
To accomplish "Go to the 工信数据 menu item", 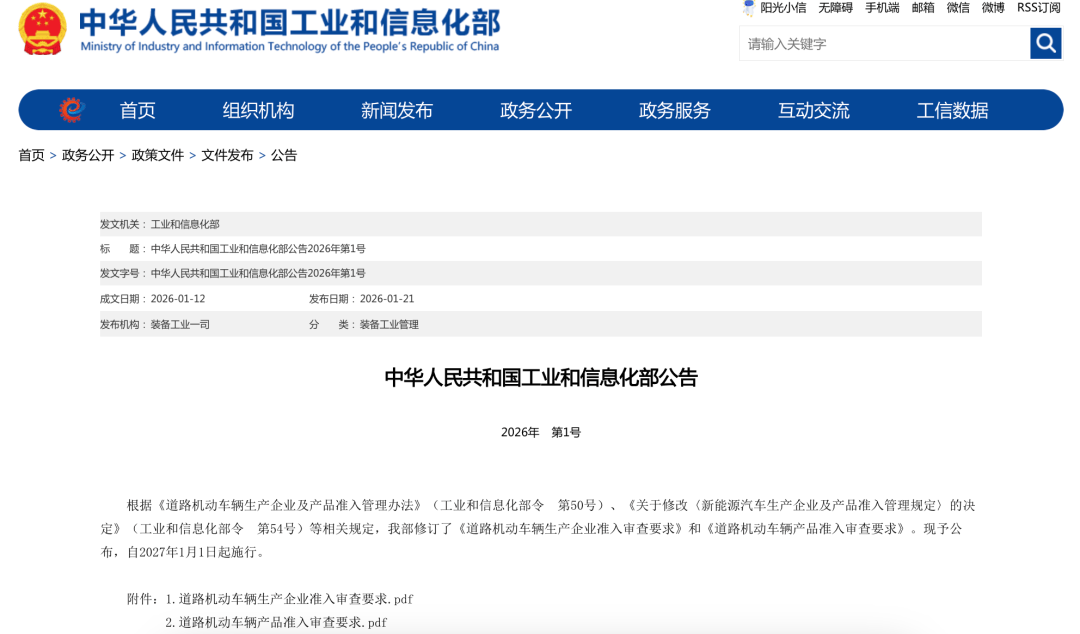I will (x=952, y=110).
